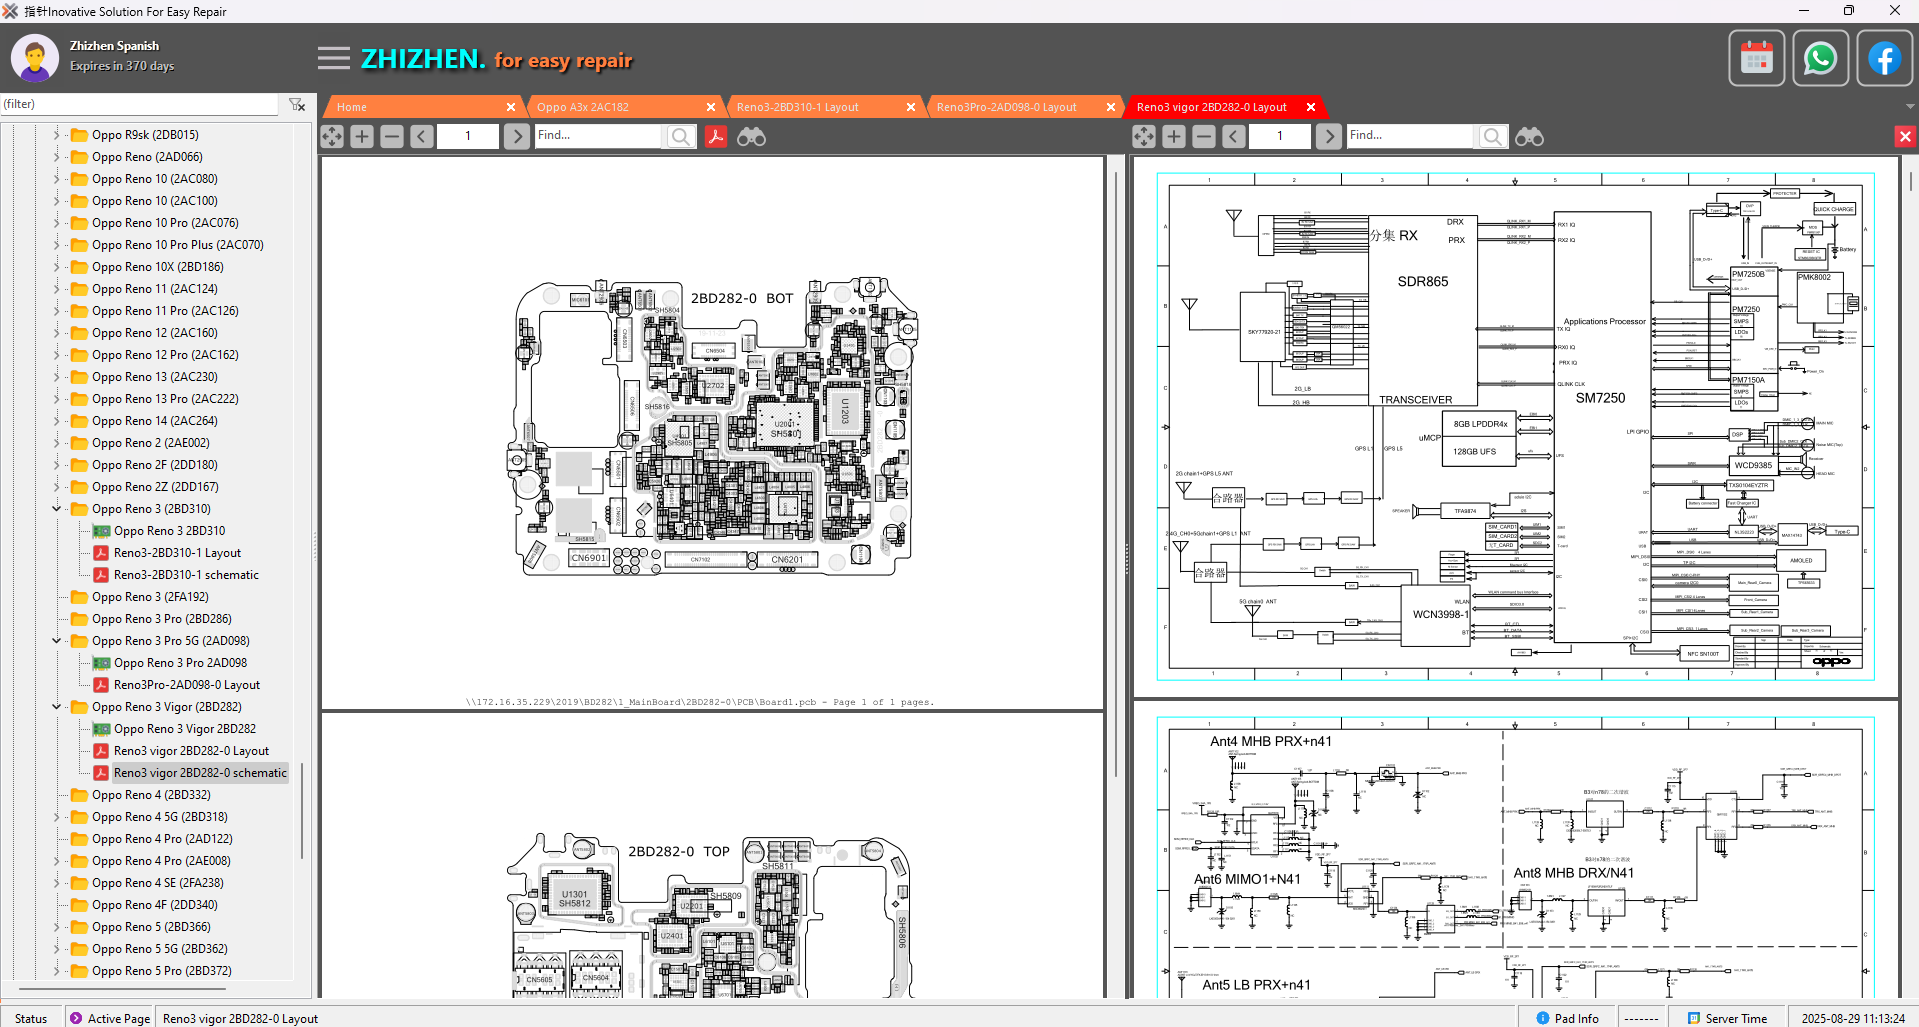Zoom in on the left layout viewer

coord(362,136)
